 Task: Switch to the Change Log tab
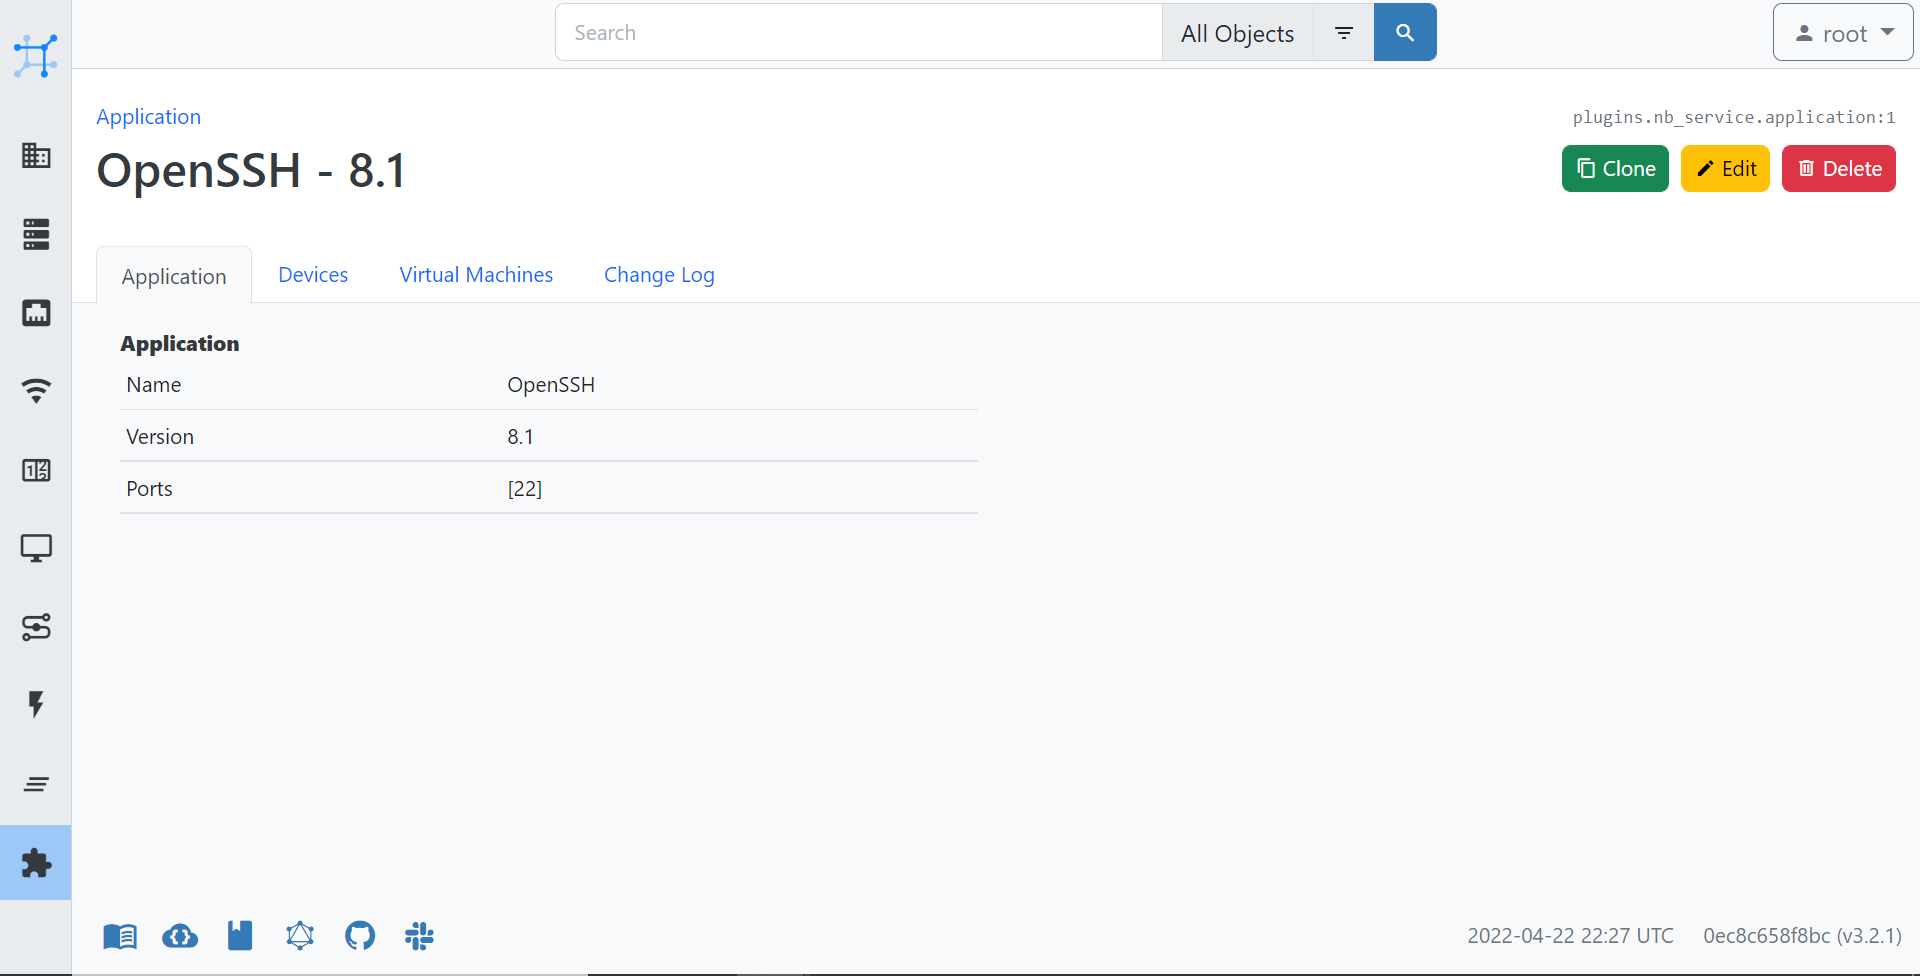coord(659,275)
